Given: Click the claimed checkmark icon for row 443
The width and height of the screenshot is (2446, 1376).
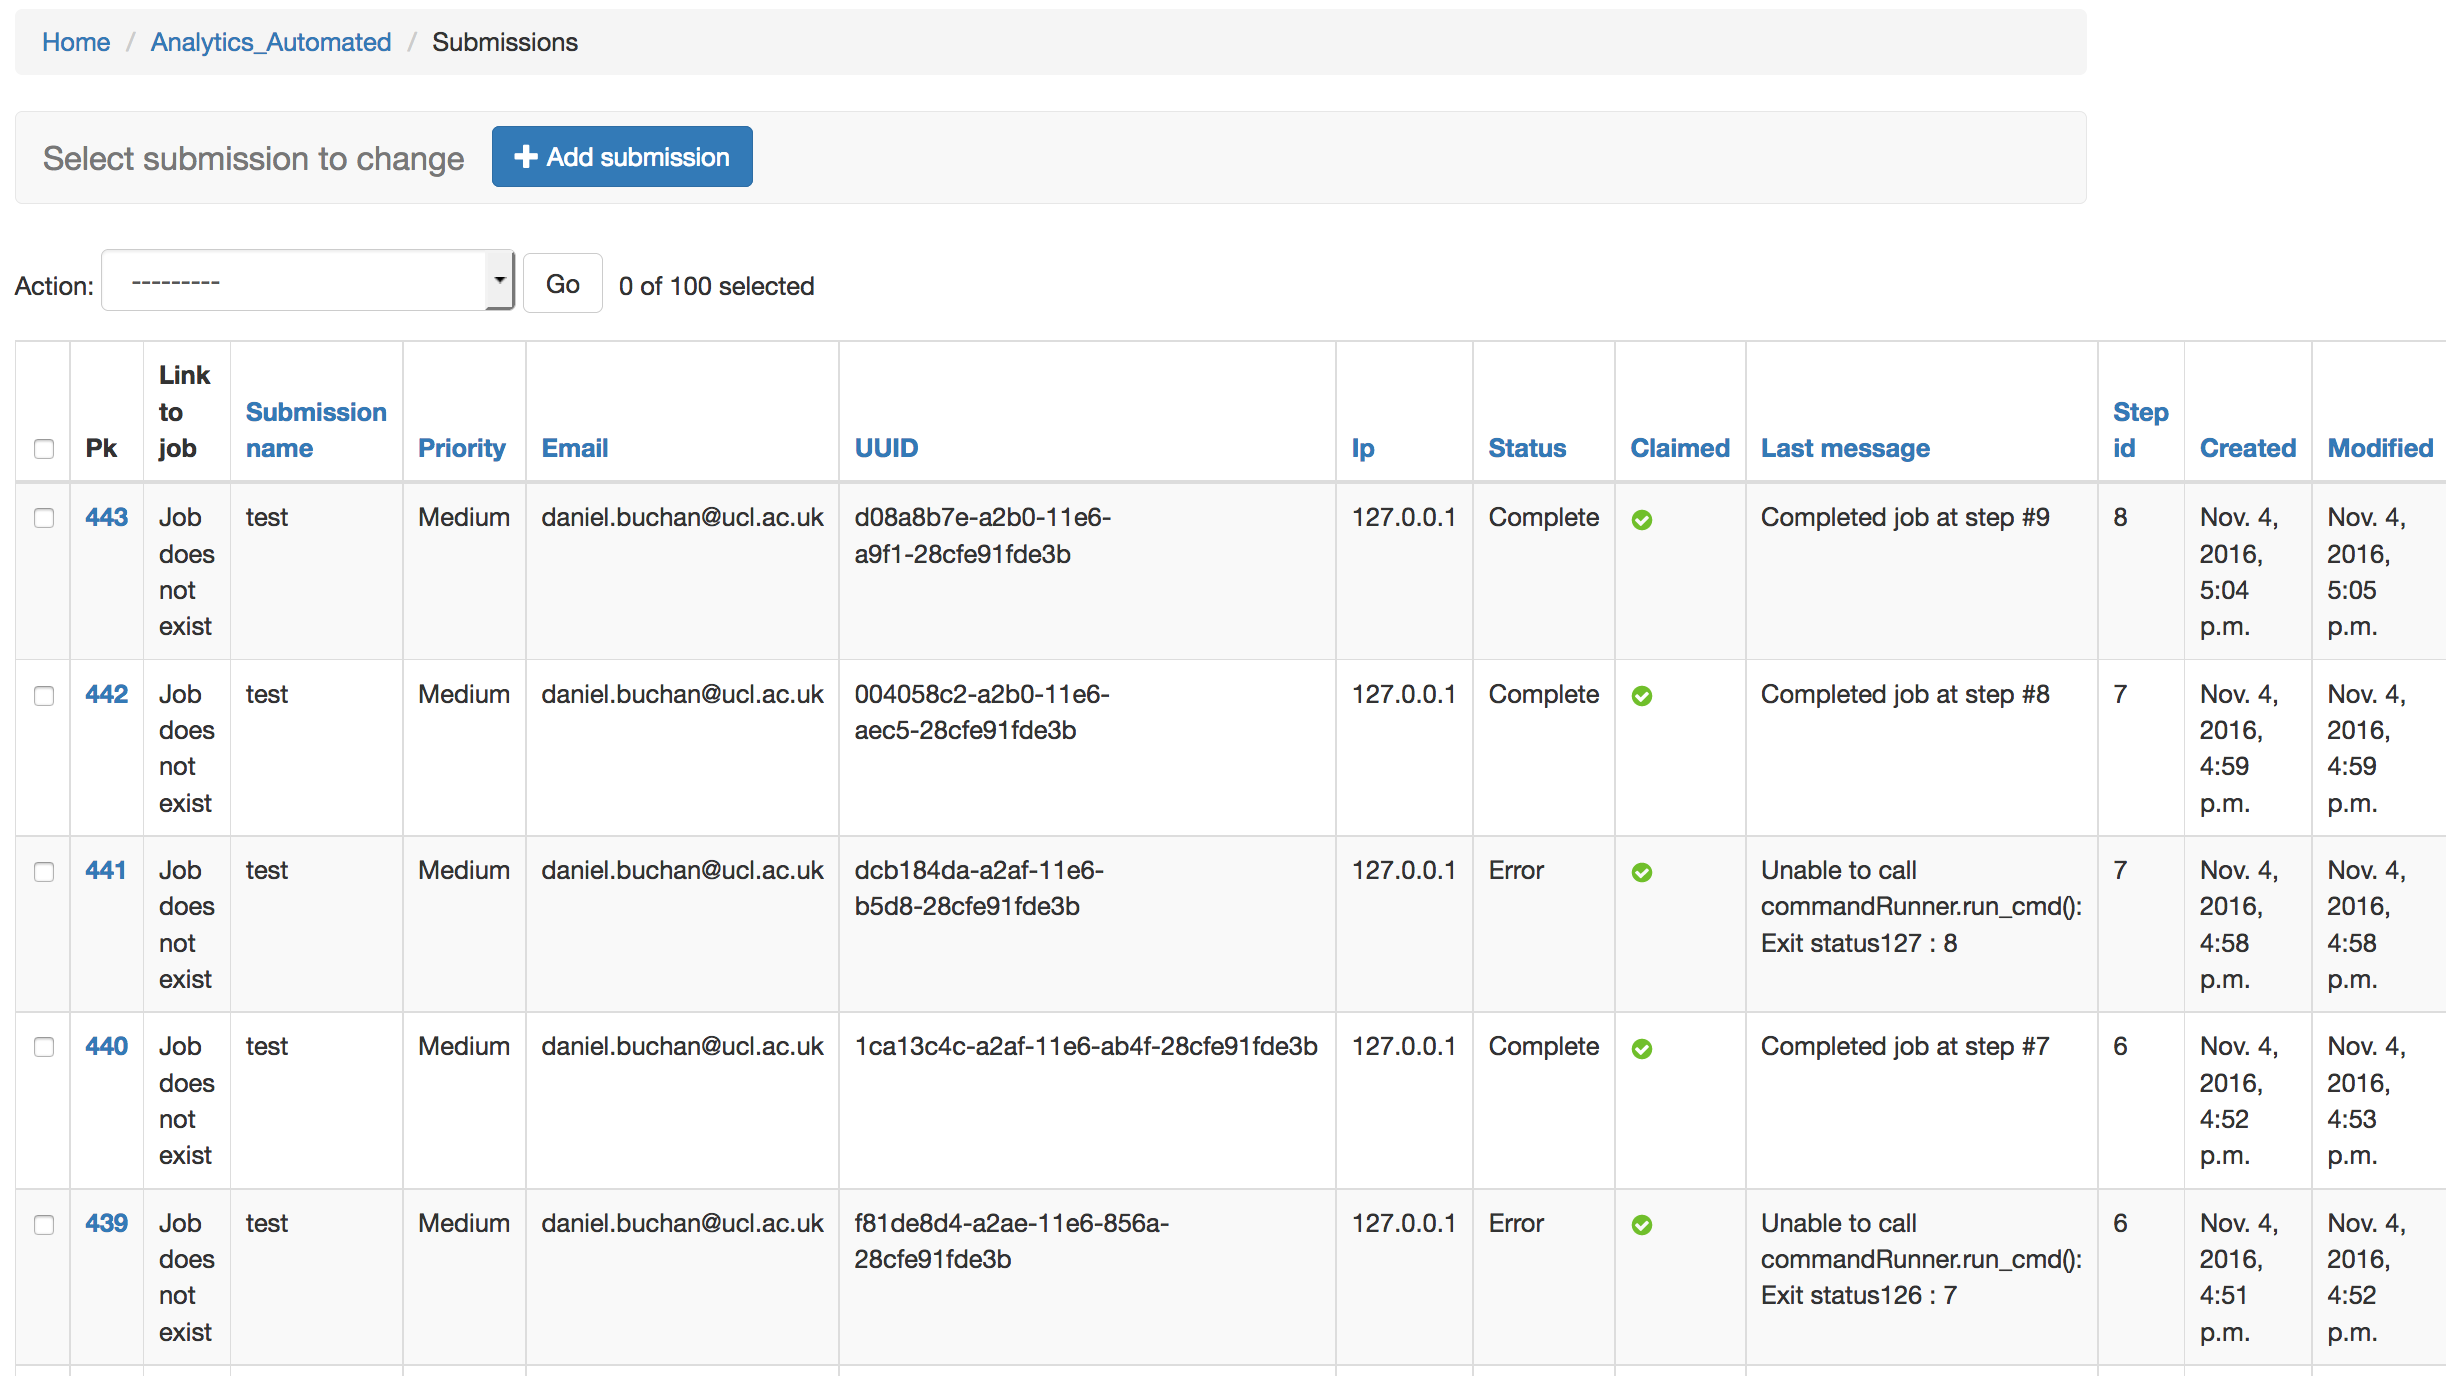Looking at the screenshot, I should tap(1641, 519).
